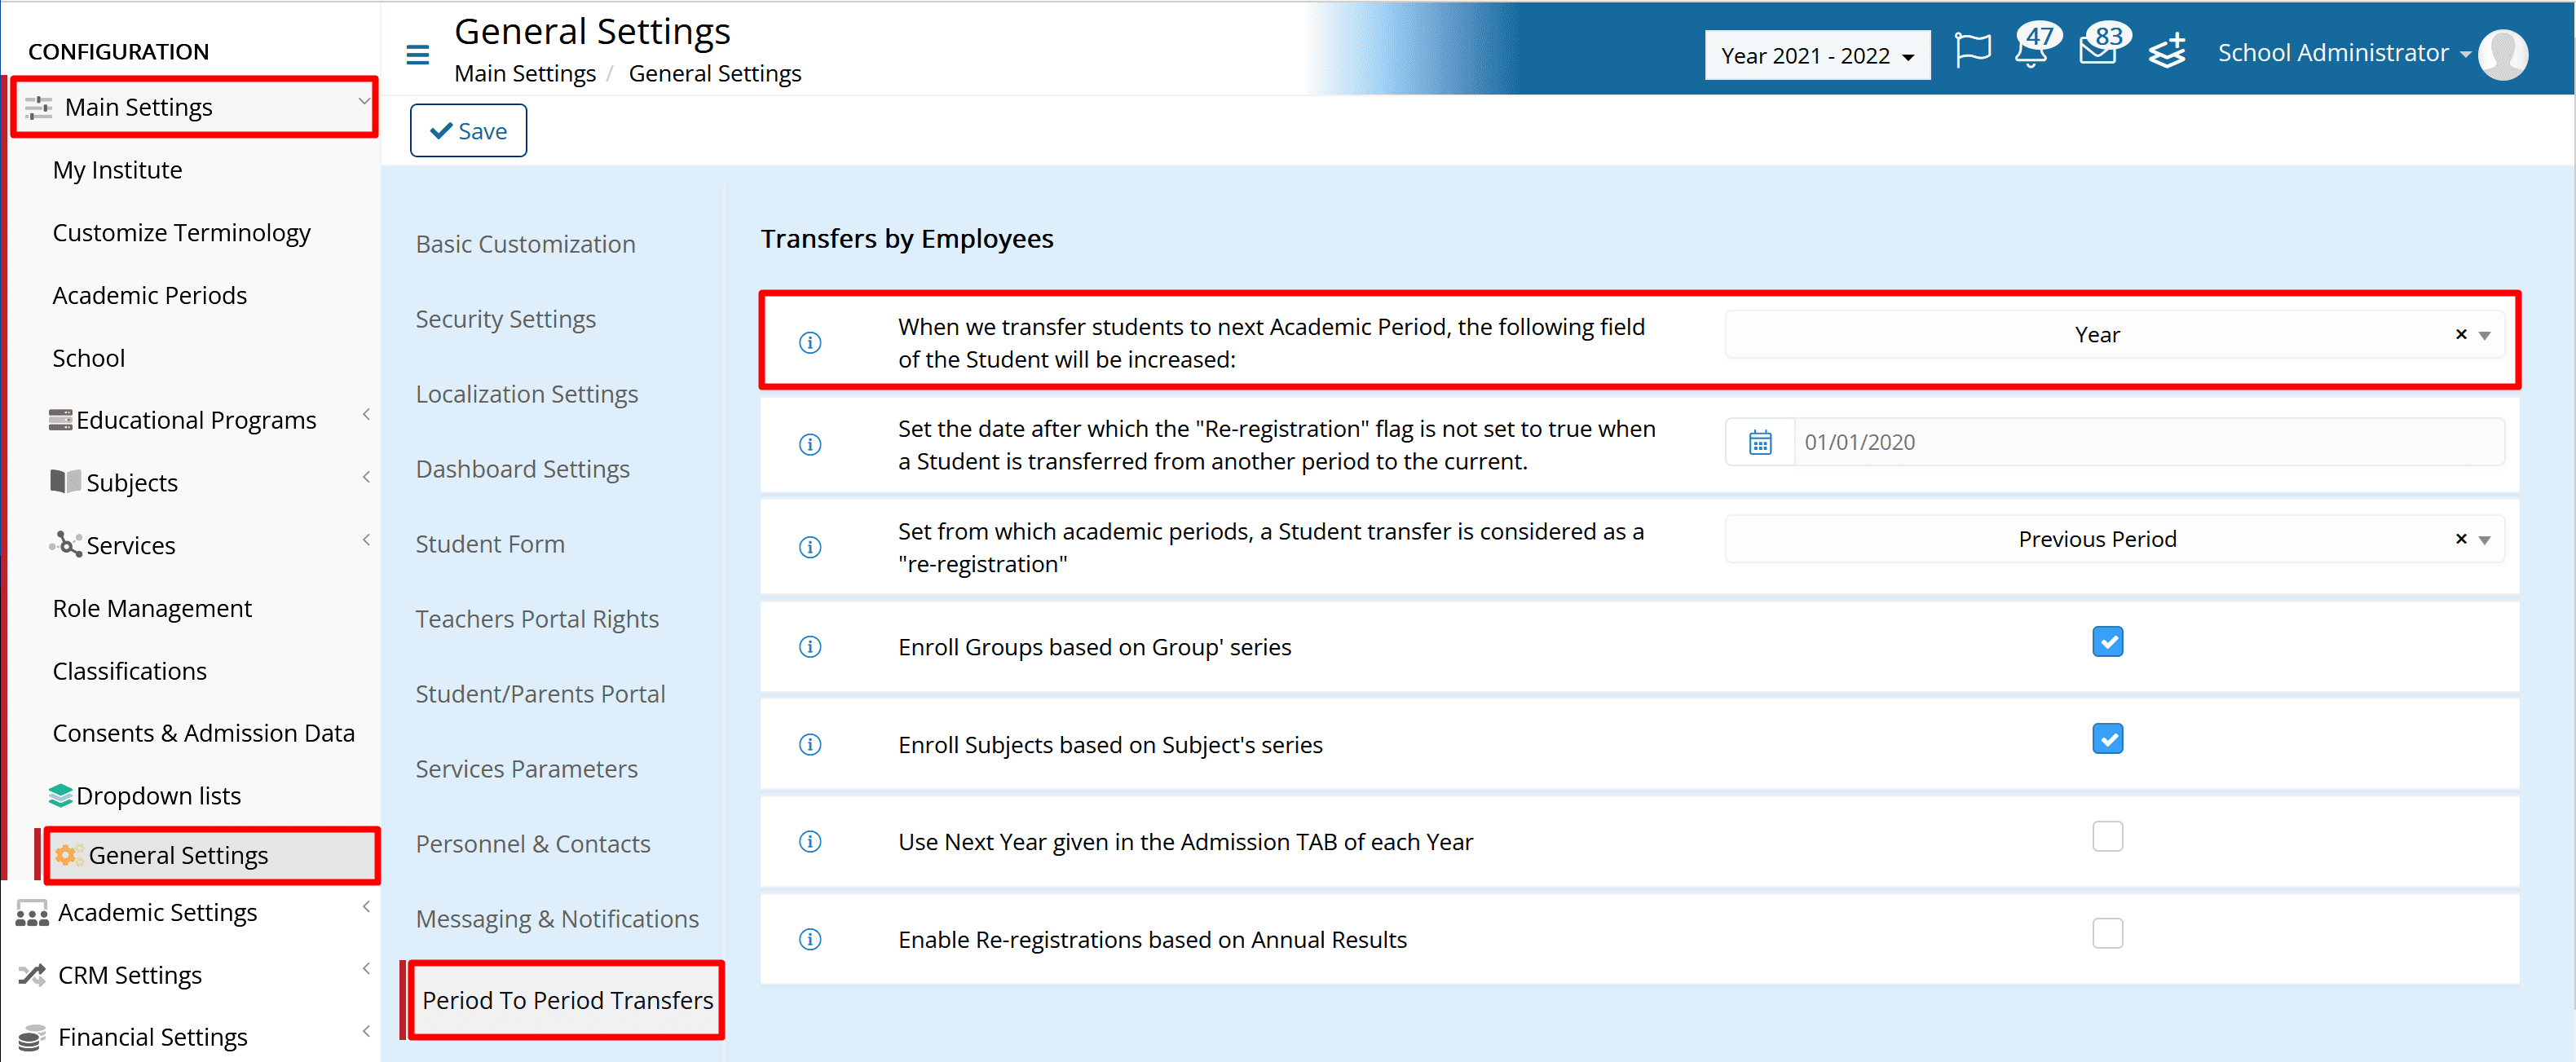2576x1062 pixels.
Task: Open the Year field dropdown arrow
Action: (2485, 336)
